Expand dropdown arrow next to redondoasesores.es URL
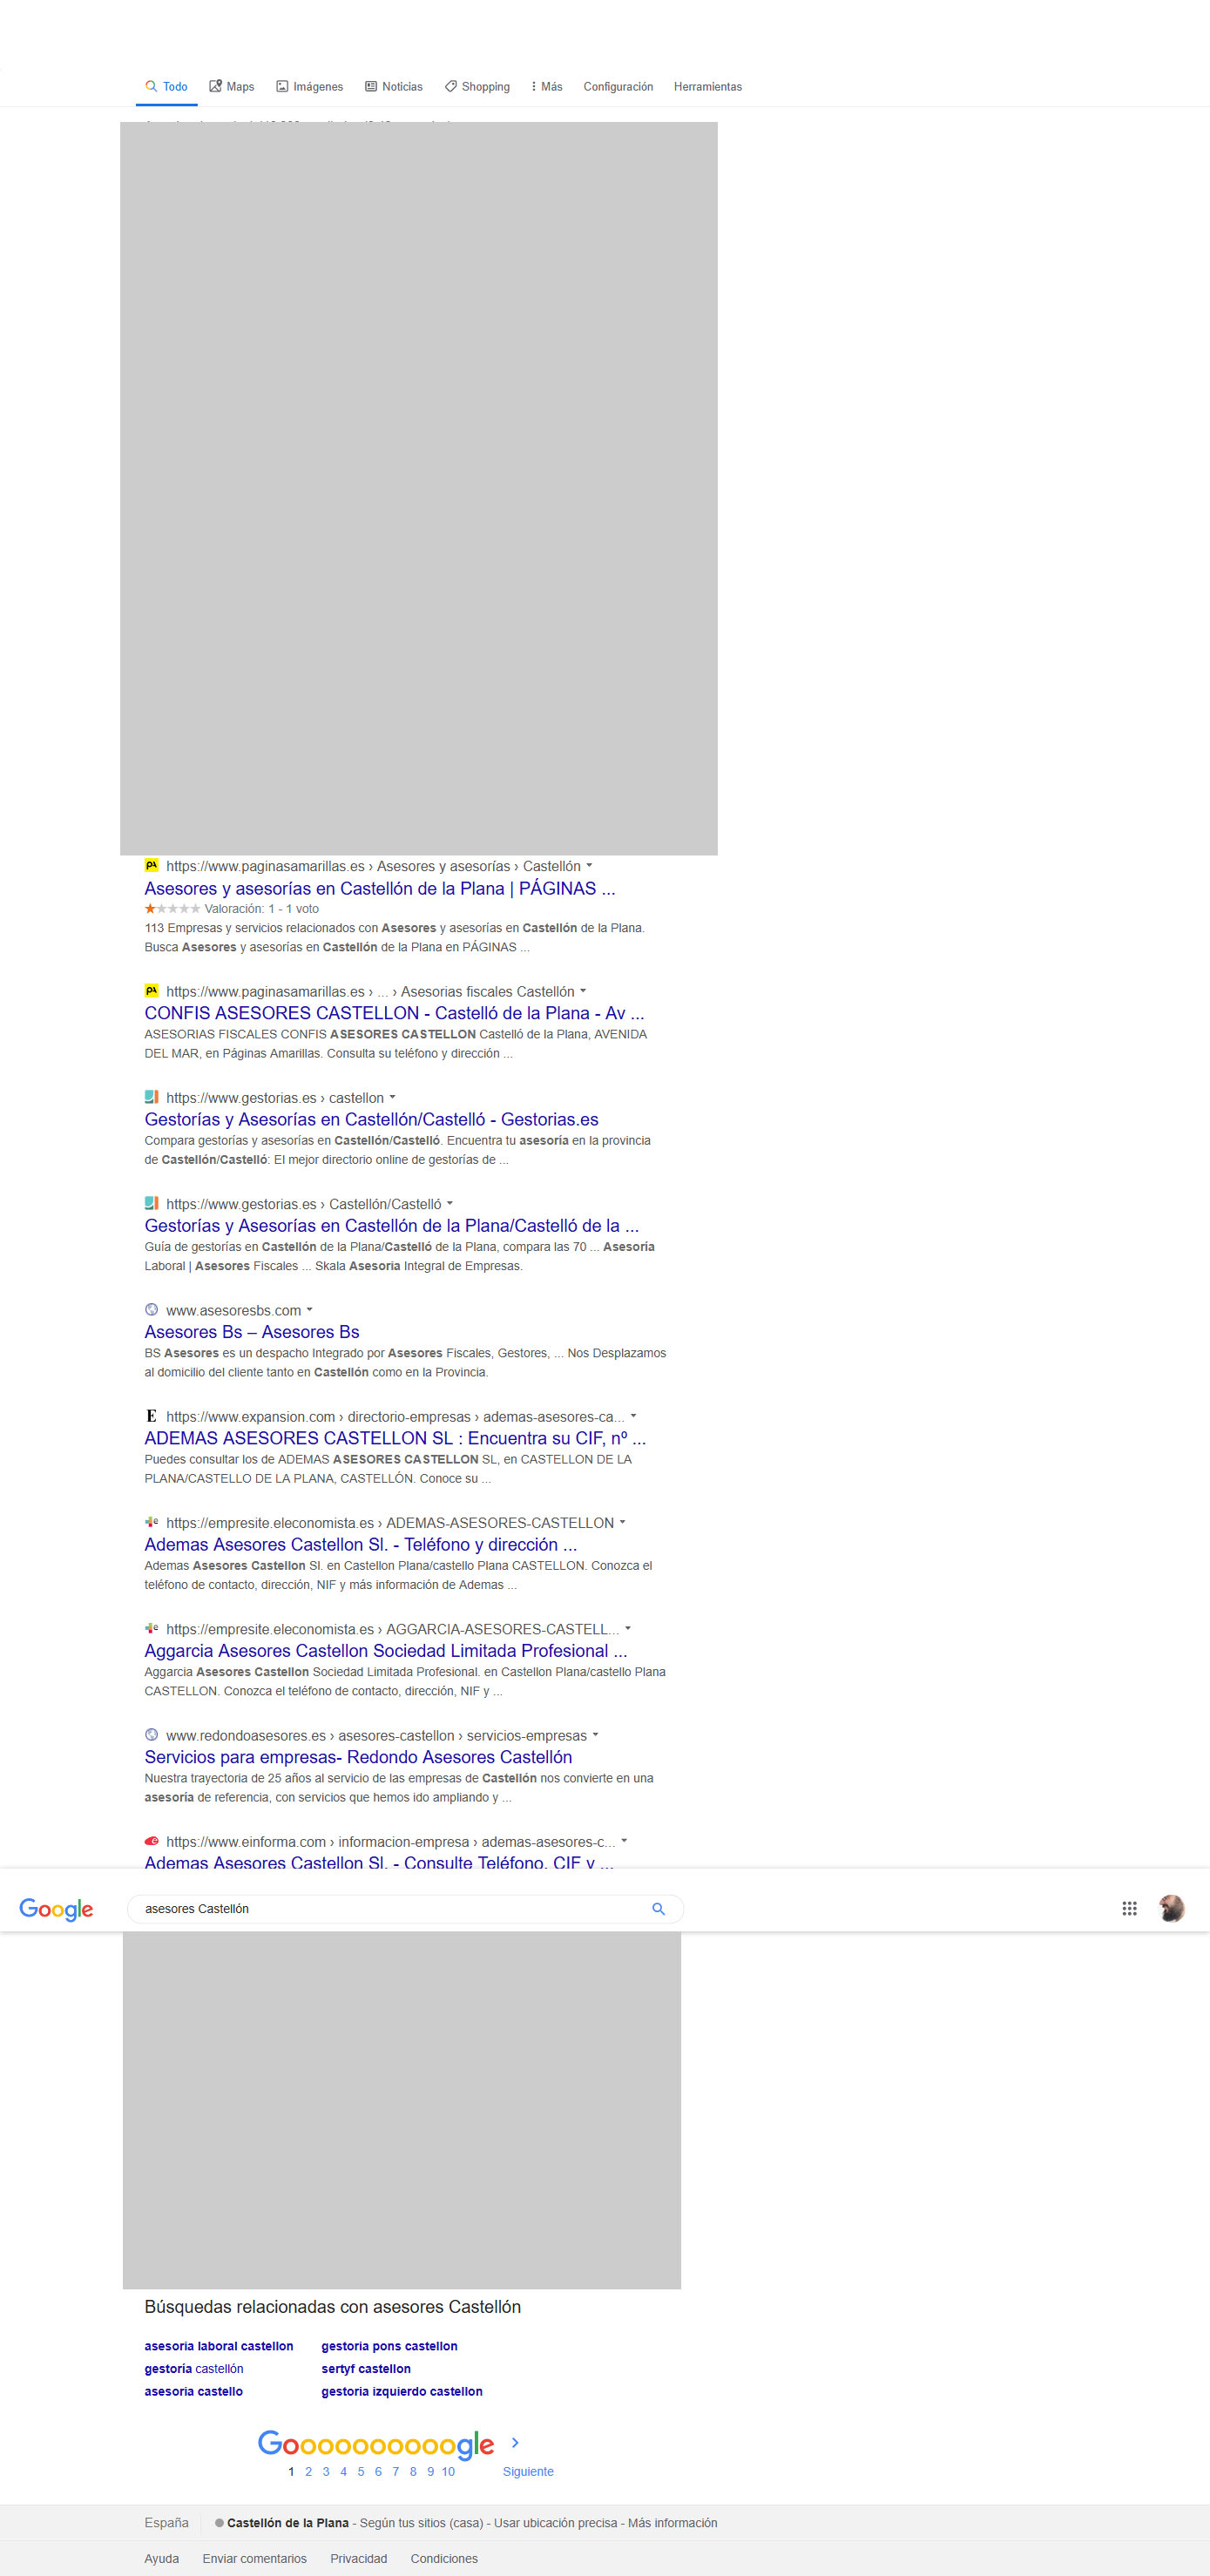 click(x=595, y=1735)
